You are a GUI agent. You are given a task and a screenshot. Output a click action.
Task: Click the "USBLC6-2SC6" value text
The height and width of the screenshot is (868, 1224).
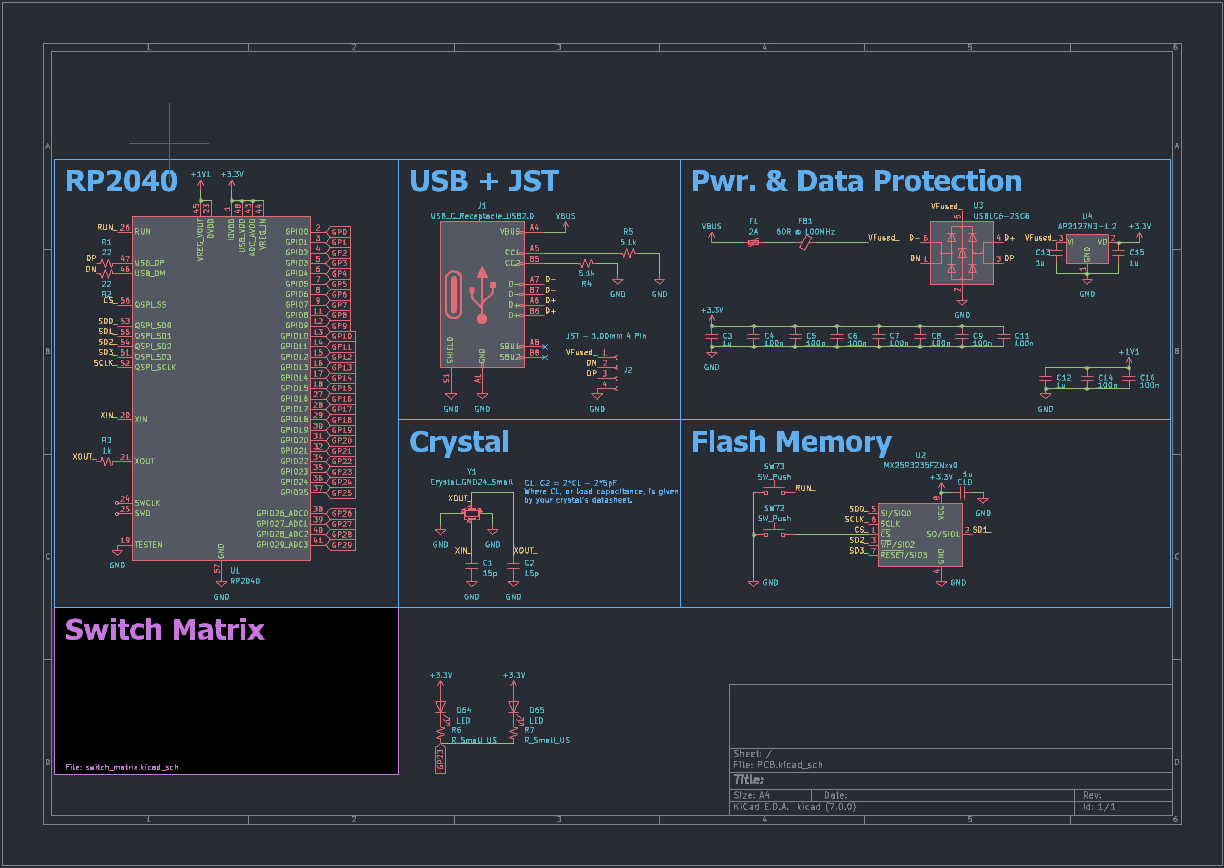pos(1002,215)
